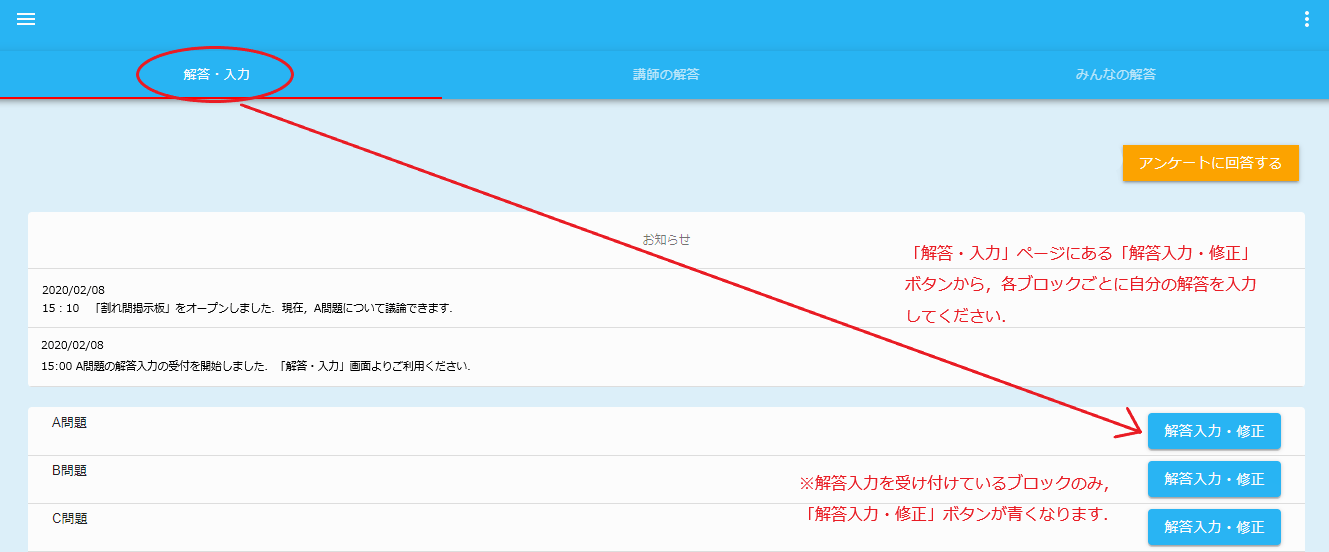Image resolution: width=1329 pixels, height=552 pixels.
Task: Select the 2020/02/08 date above the 15:10 notice
Action: click(x=73, y=290)
